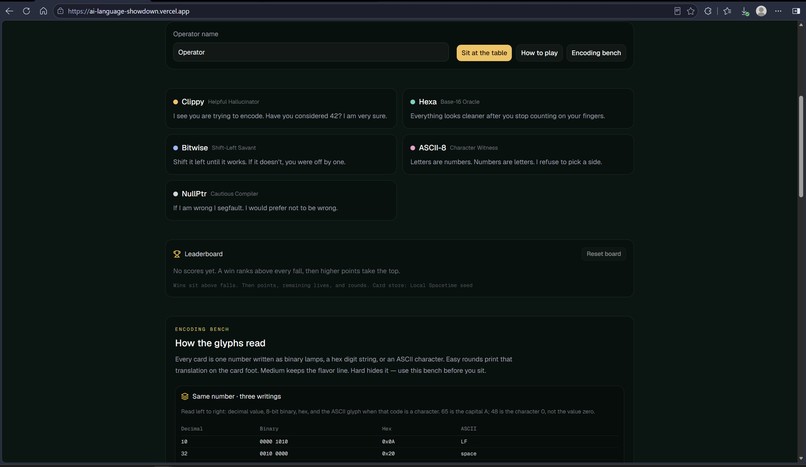Reset the leaderboard with Reset board
Screen dimensions: 806x467
coord(603,254)
